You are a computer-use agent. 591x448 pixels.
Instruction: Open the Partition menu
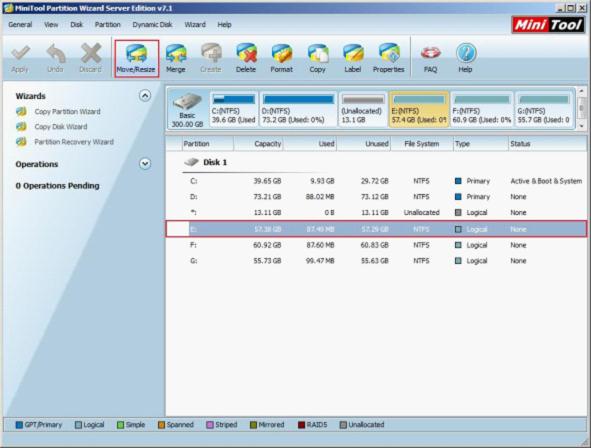[108, 24]
